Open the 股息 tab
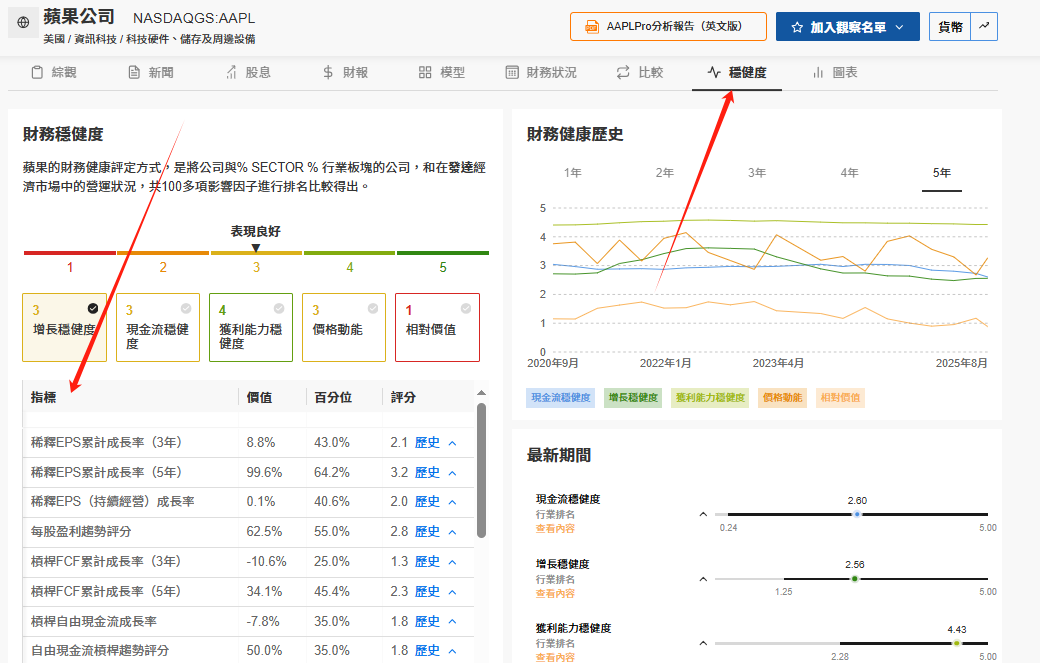This screenshot has height=663, width=1040. (x=248, y=72)
